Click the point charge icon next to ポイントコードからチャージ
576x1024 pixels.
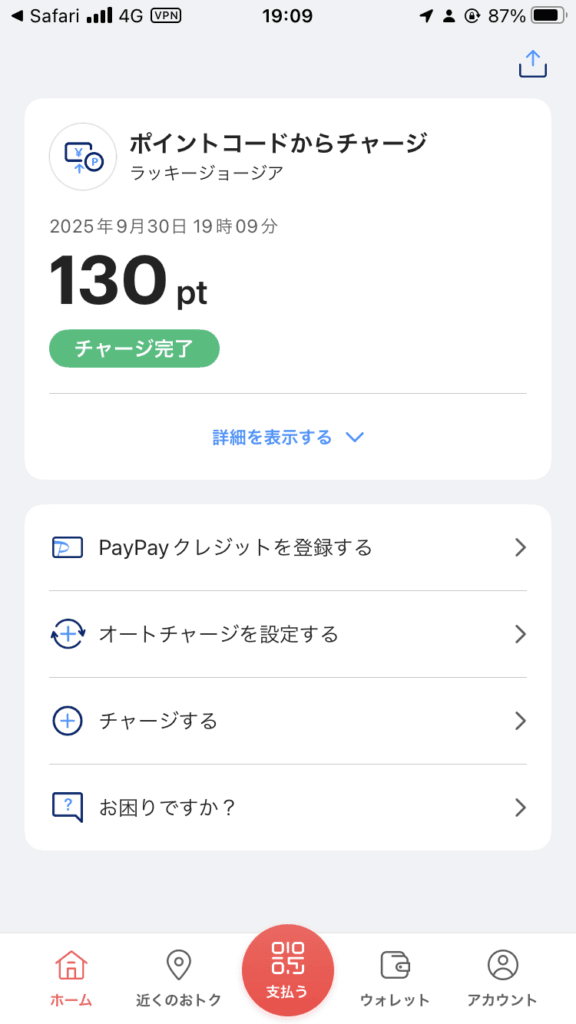(82, 156)
